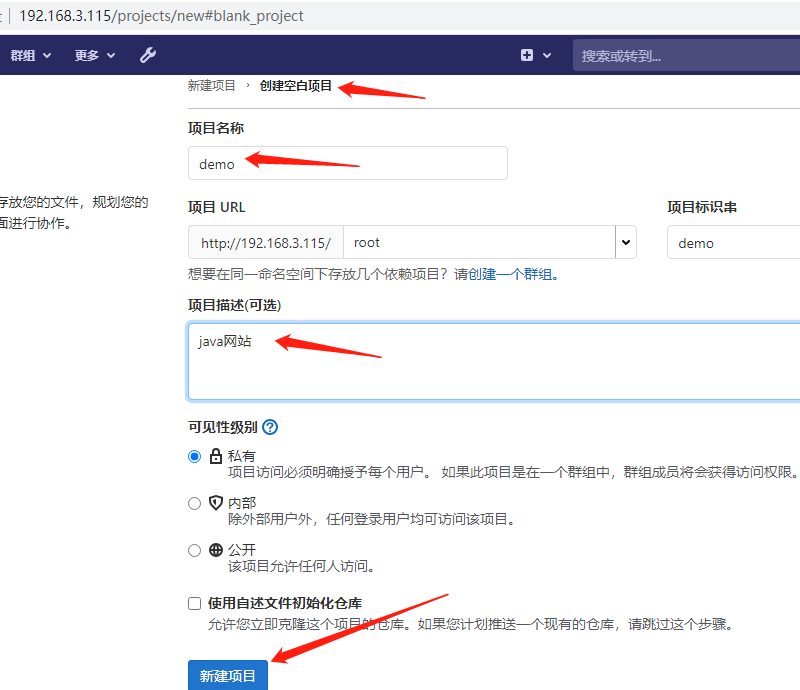Click the browser address bar URL

(161, 16)
